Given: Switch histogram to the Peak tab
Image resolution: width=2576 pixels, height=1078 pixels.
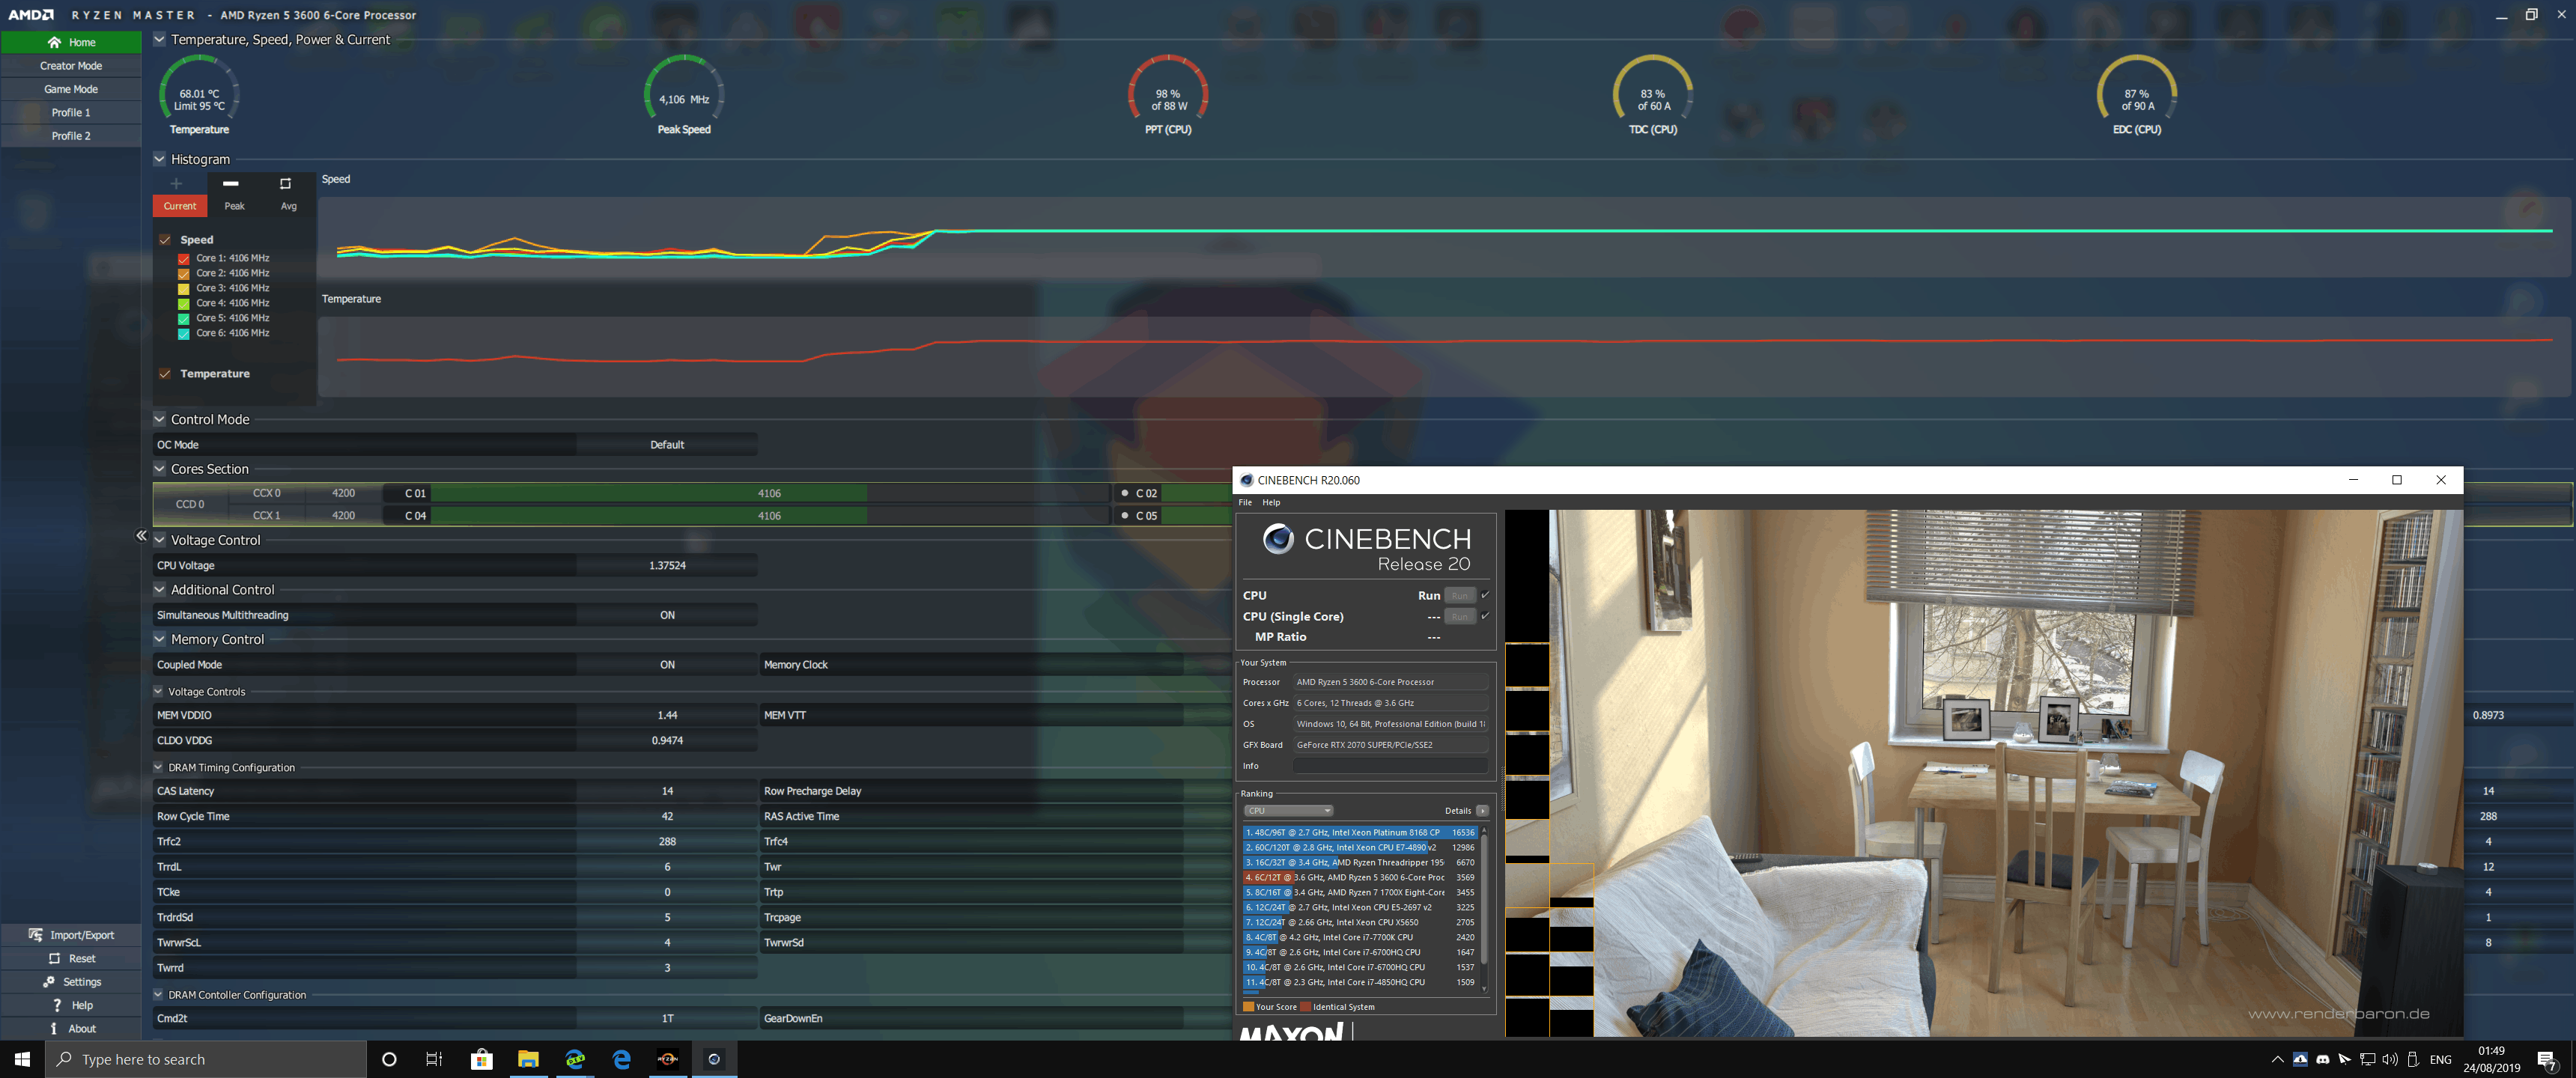Looking at the screenshot, I should point(234,206).
